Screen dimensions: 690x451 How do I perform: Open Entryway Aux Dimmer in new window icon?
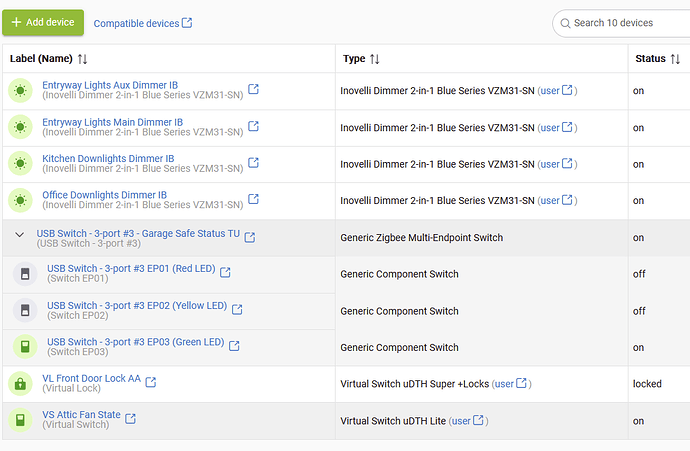click(x=253, y=89)
